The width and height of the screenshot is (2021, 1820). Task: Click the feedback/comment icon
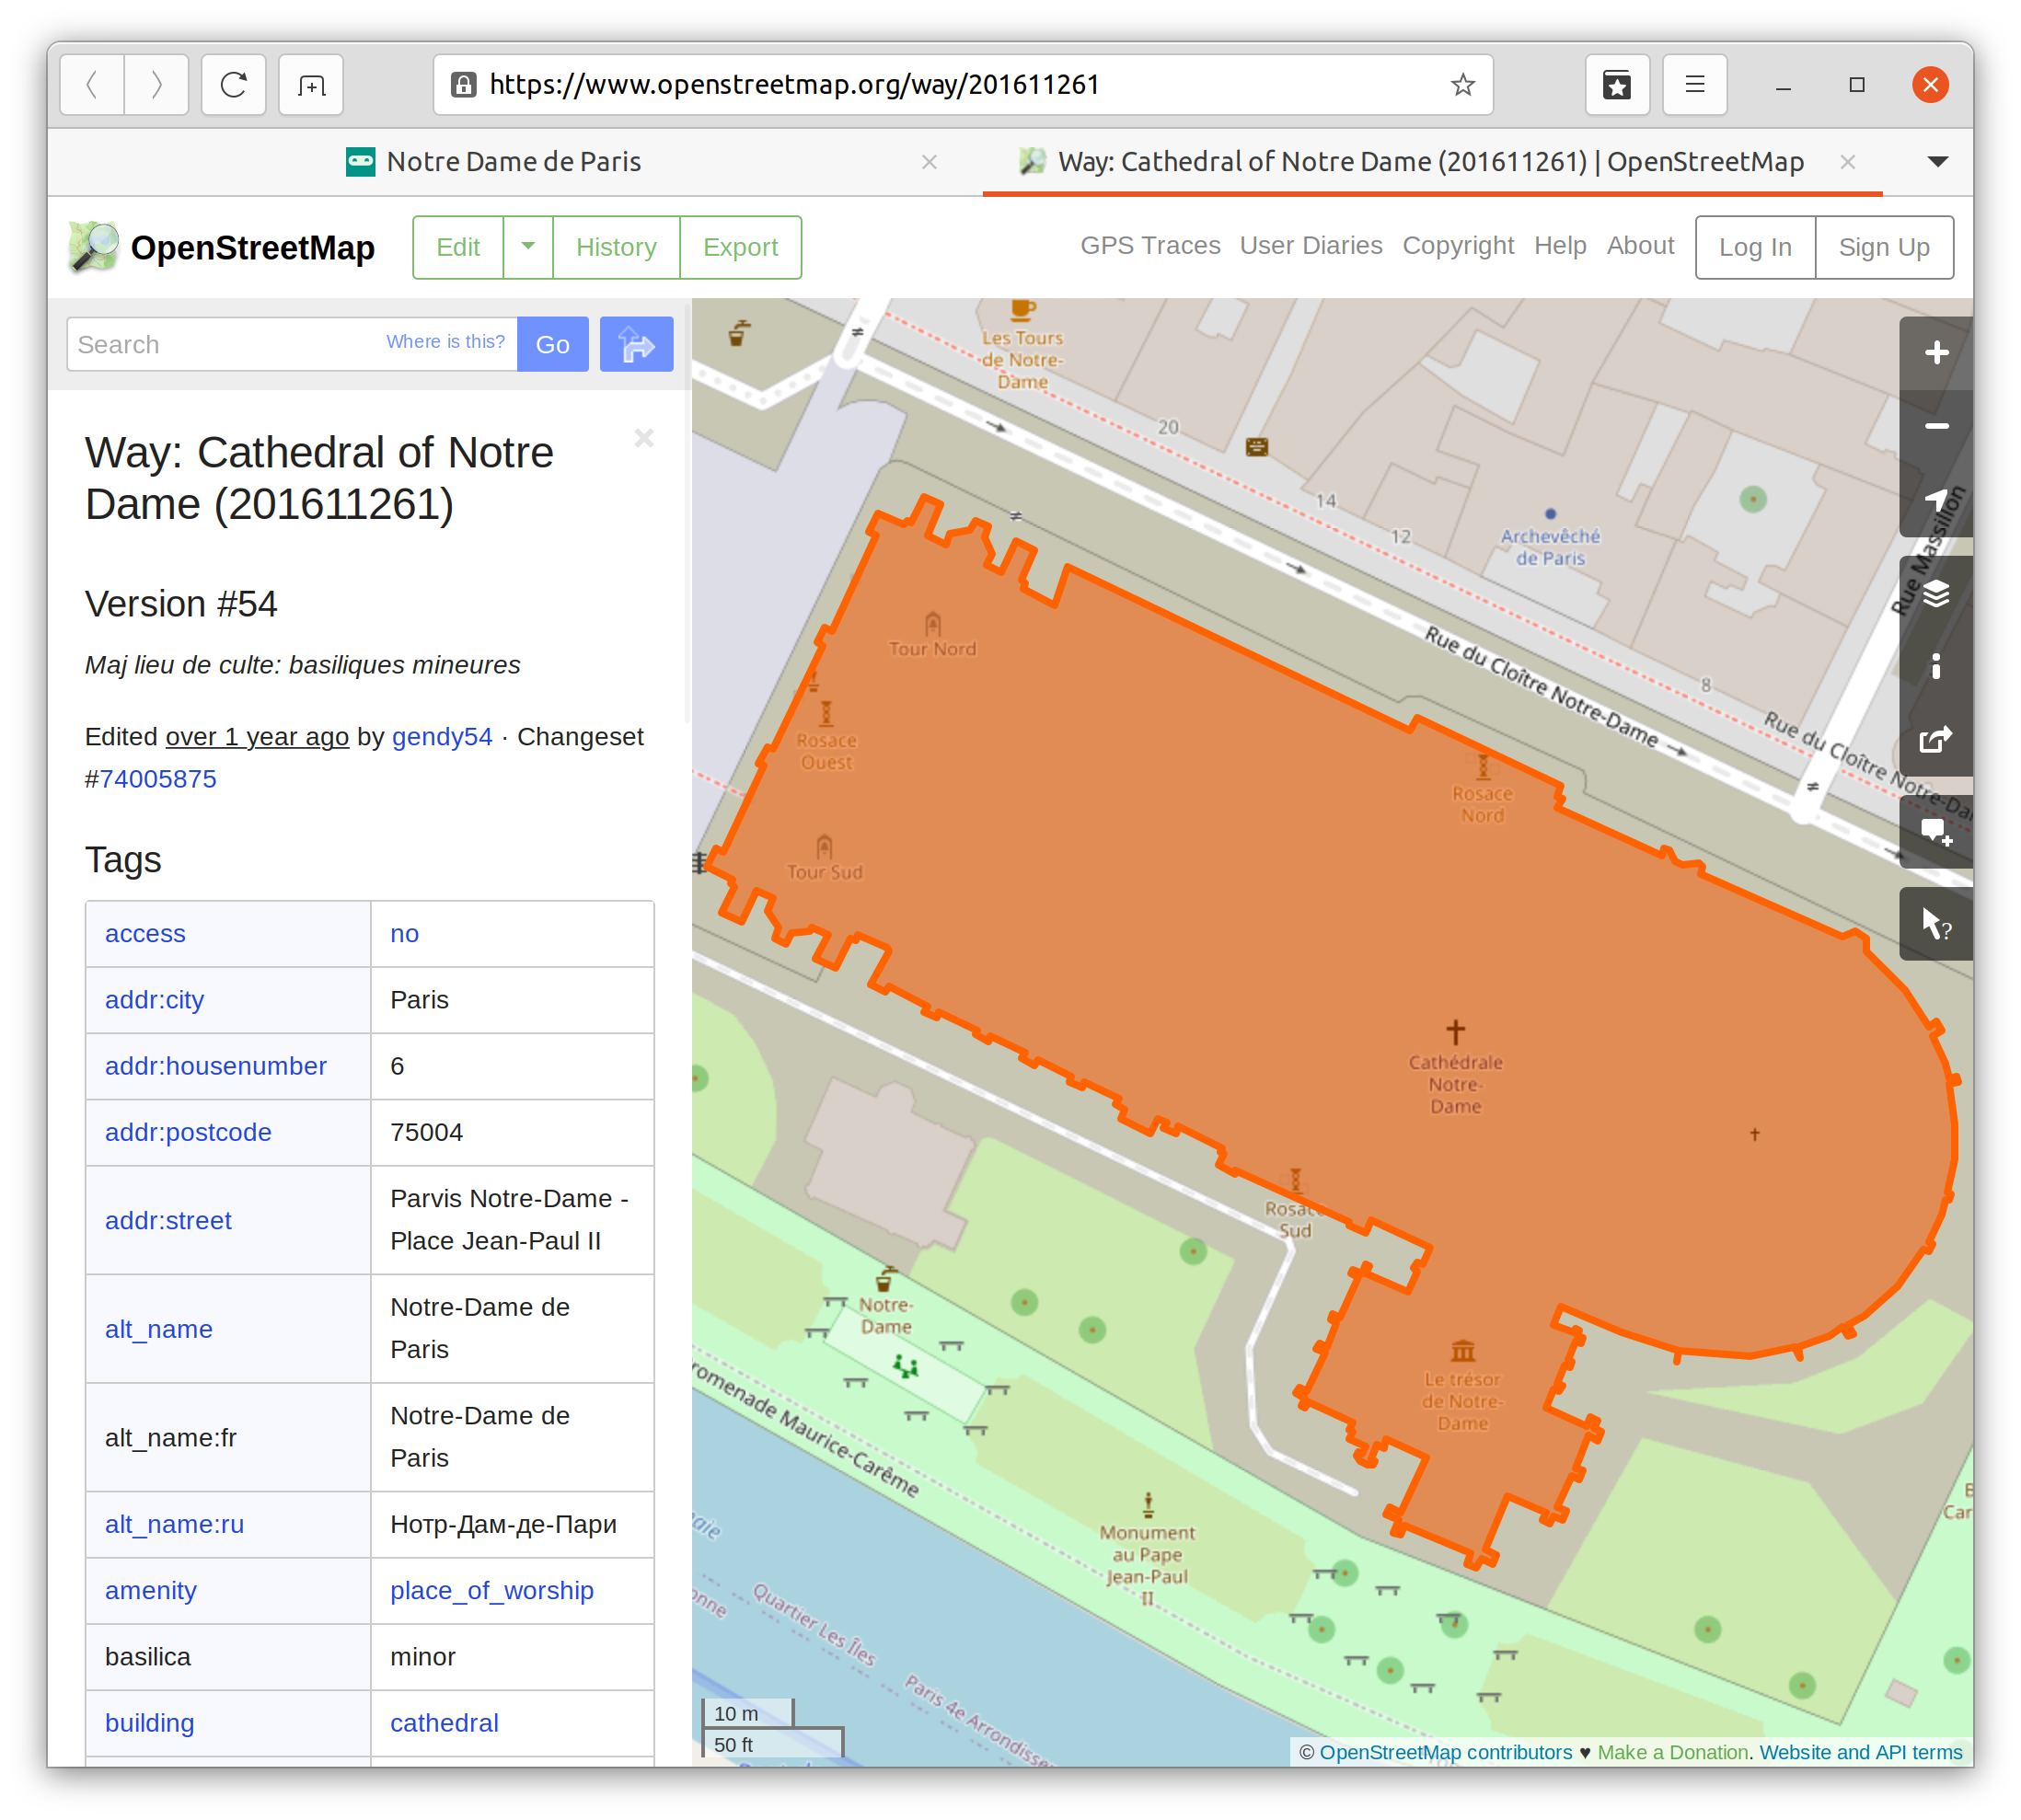1934,833
